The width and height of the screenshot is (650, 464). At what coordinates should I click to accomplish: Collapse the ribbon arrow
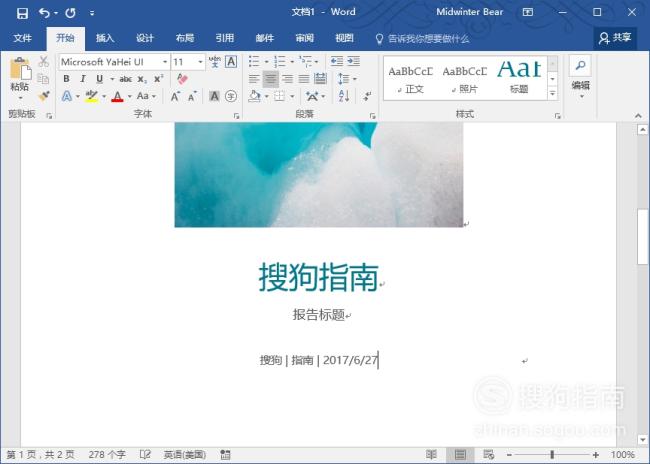coord(638,116)
